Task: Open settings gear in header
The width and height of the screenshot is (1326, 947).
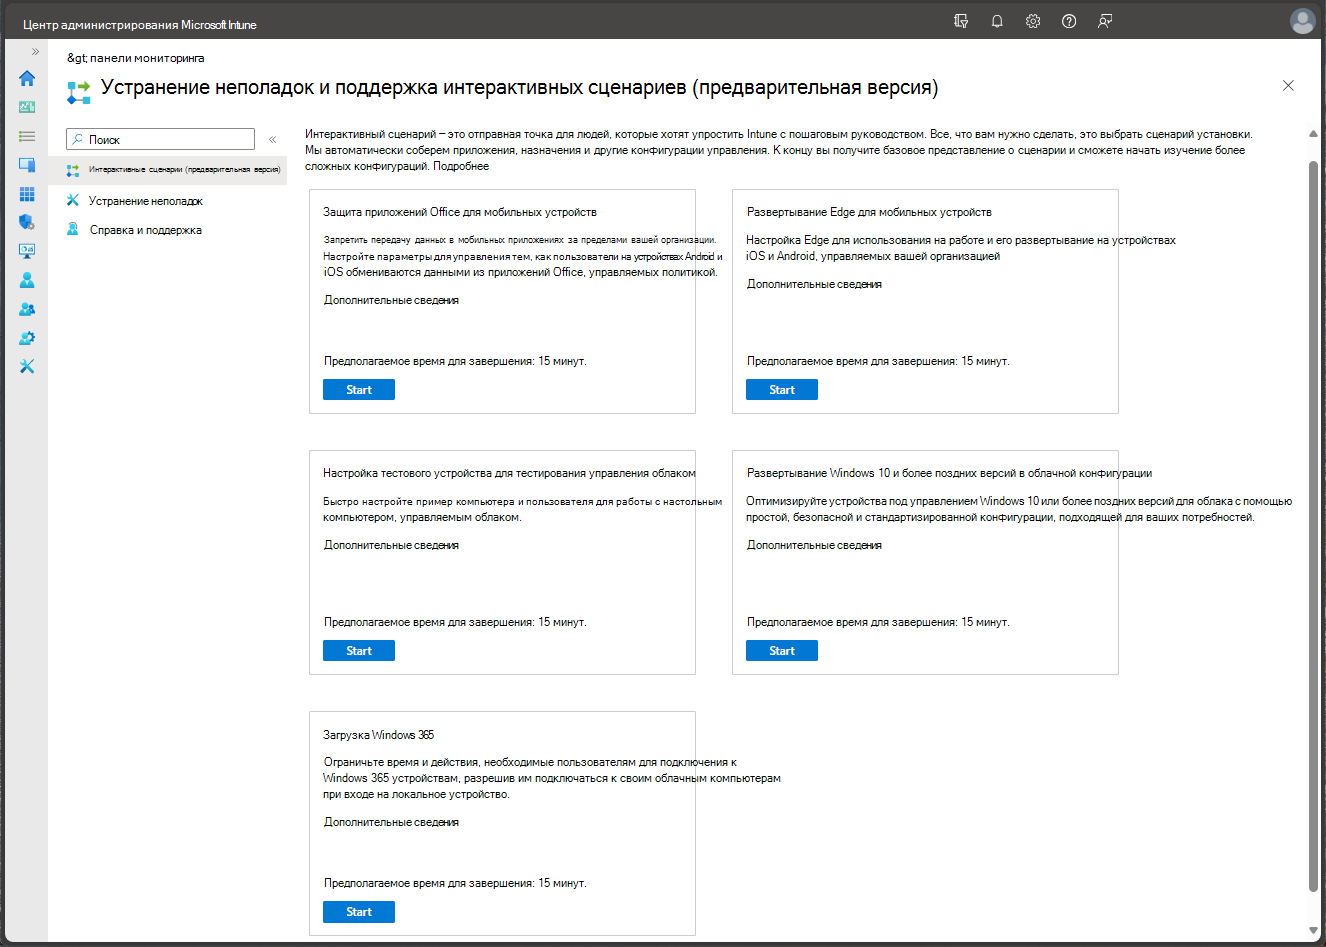Action: (1033, 21)
